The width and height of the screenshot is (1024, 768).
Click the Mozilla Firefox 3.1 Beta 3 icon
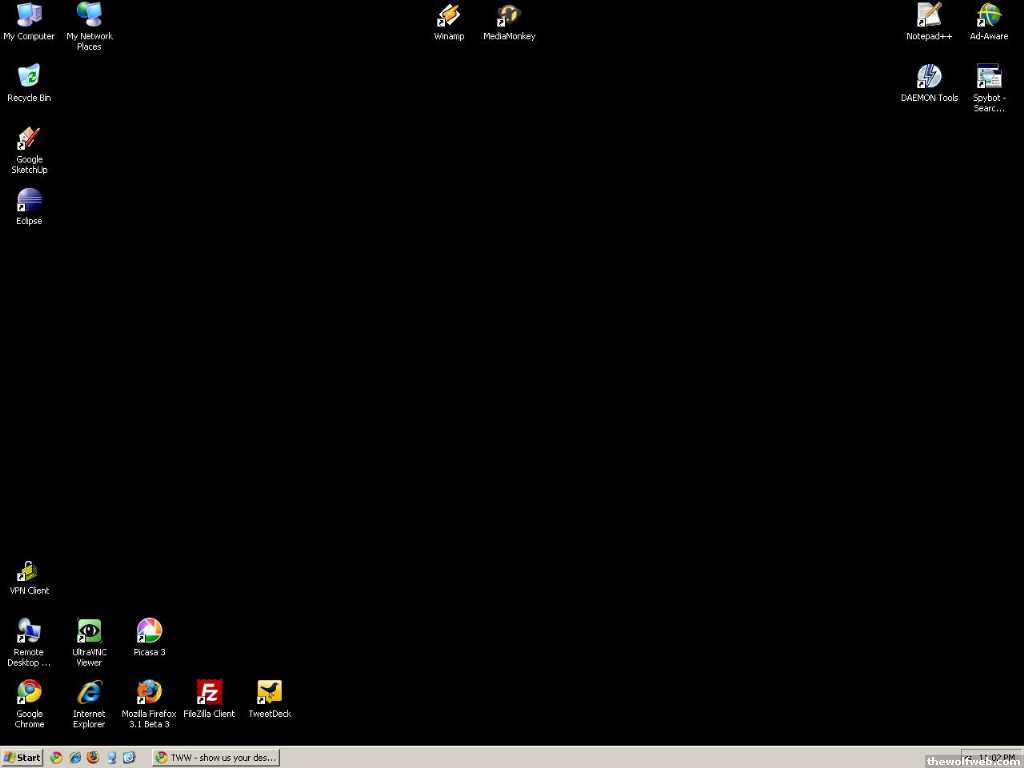coord(149,693)
